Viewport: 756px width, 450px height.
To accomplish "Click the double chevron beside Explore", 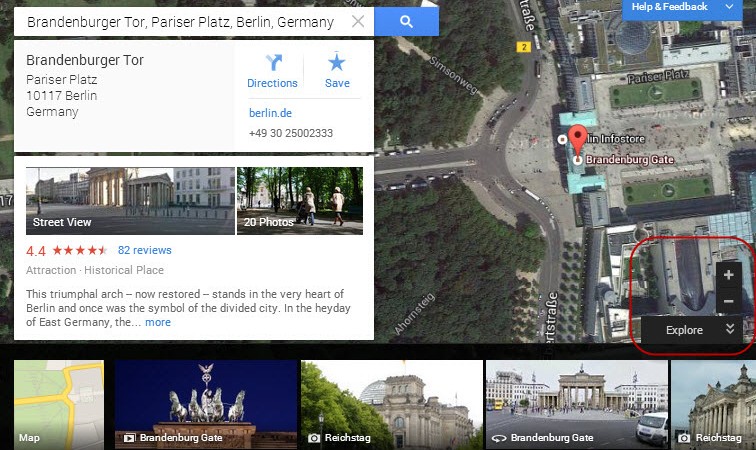I will point(730,329).
